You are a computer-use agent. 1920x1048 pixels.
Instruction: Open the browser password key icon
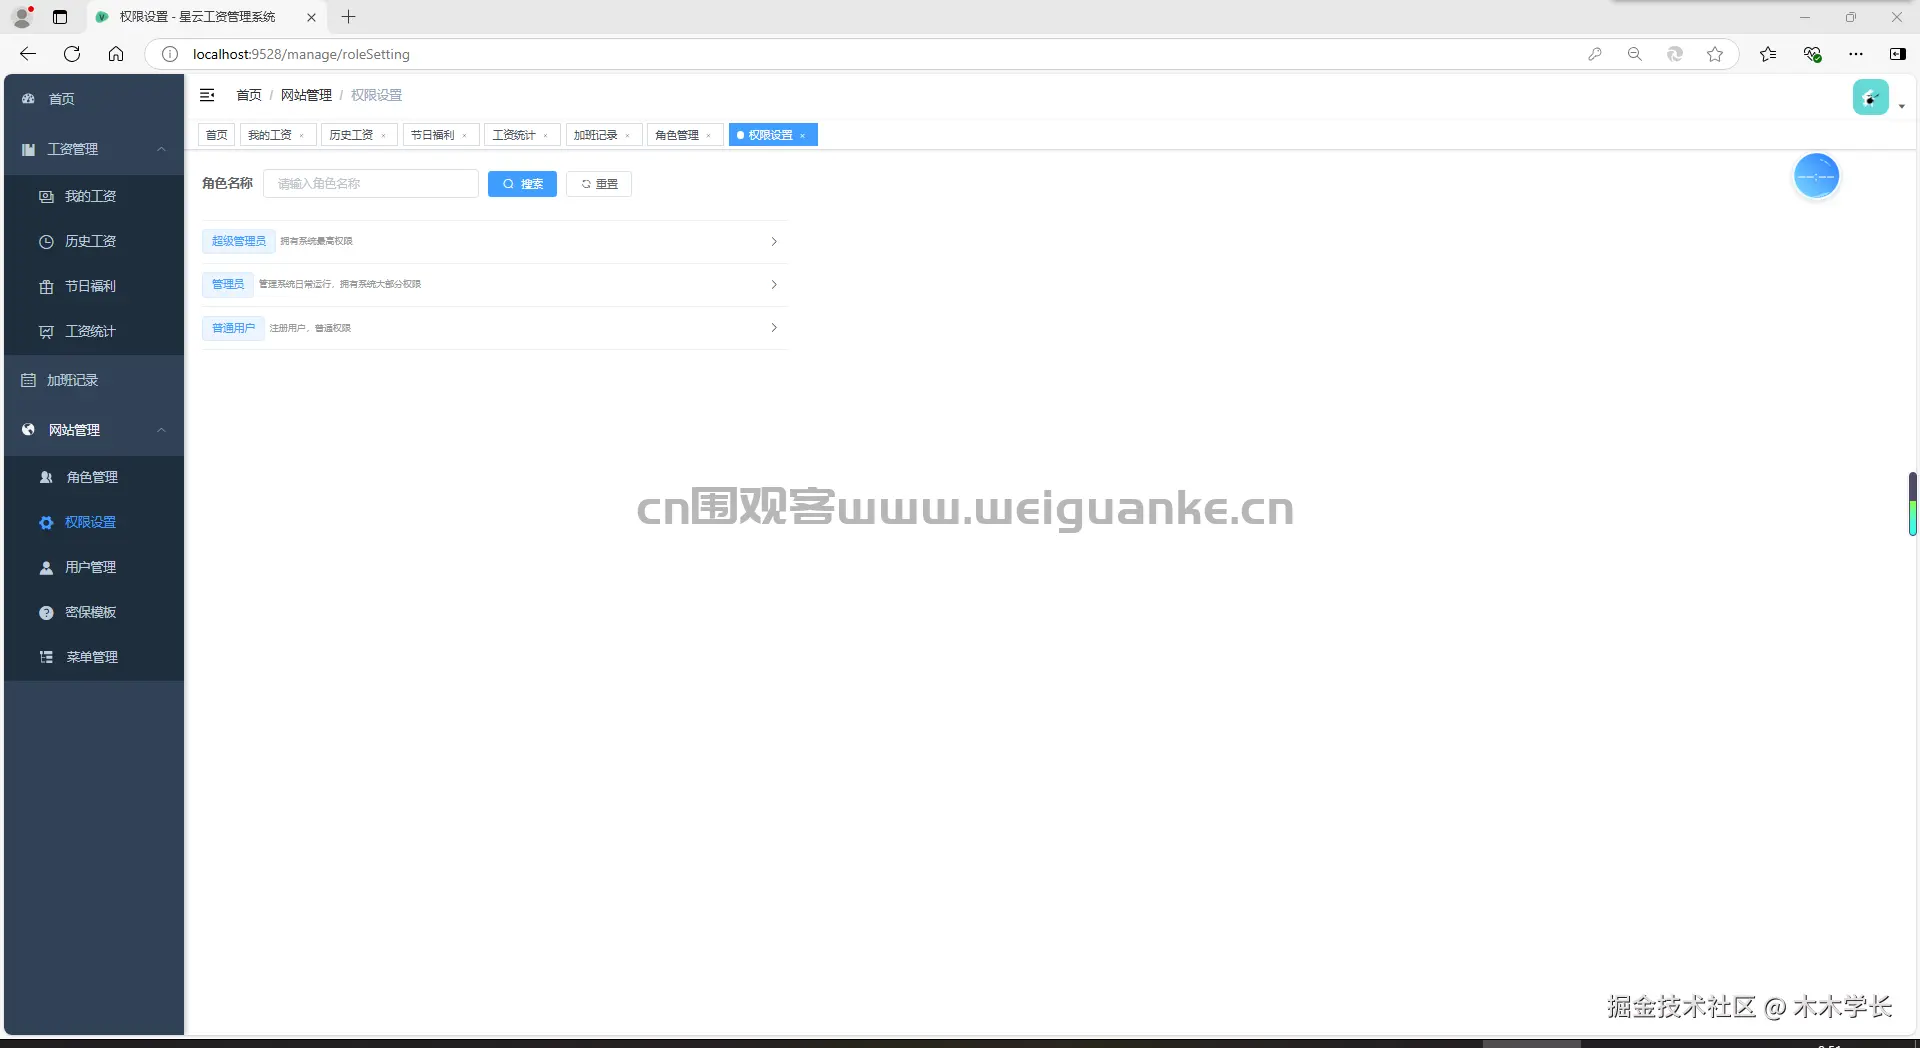point(1595,54)
